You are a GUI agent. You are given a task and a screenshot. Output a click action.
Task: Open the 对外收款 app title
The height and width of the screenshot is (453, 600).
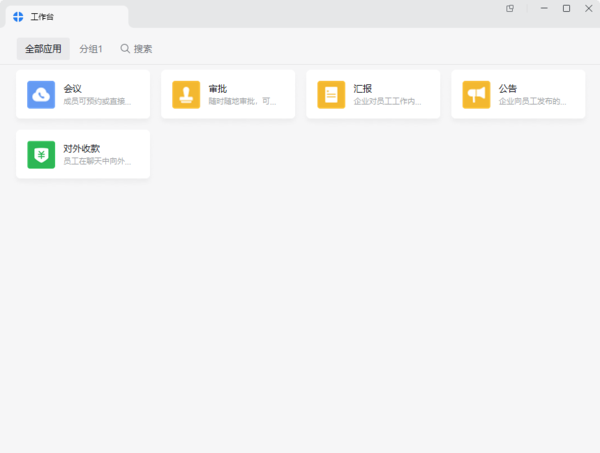(x=81, y=148)
